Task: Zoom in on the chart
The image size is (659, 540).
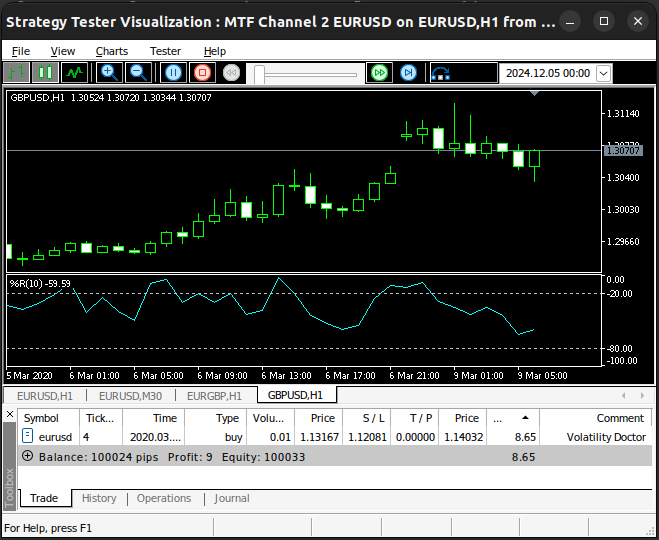Action: tap(110, 73)
